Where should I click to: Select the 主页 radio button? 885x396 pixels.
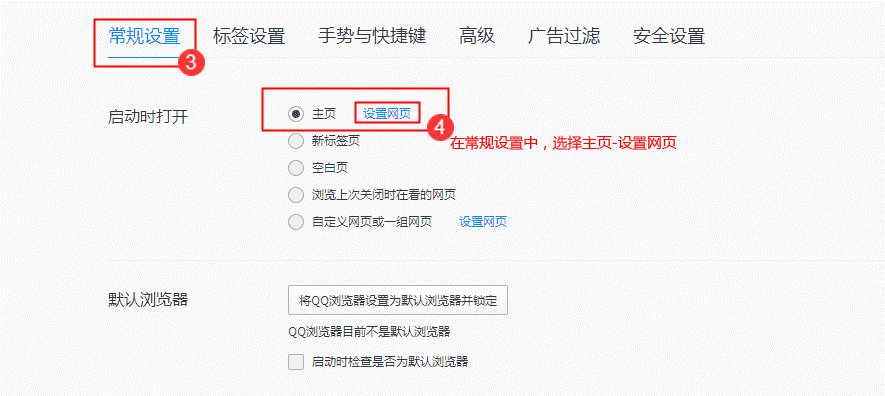coord(296,114)
